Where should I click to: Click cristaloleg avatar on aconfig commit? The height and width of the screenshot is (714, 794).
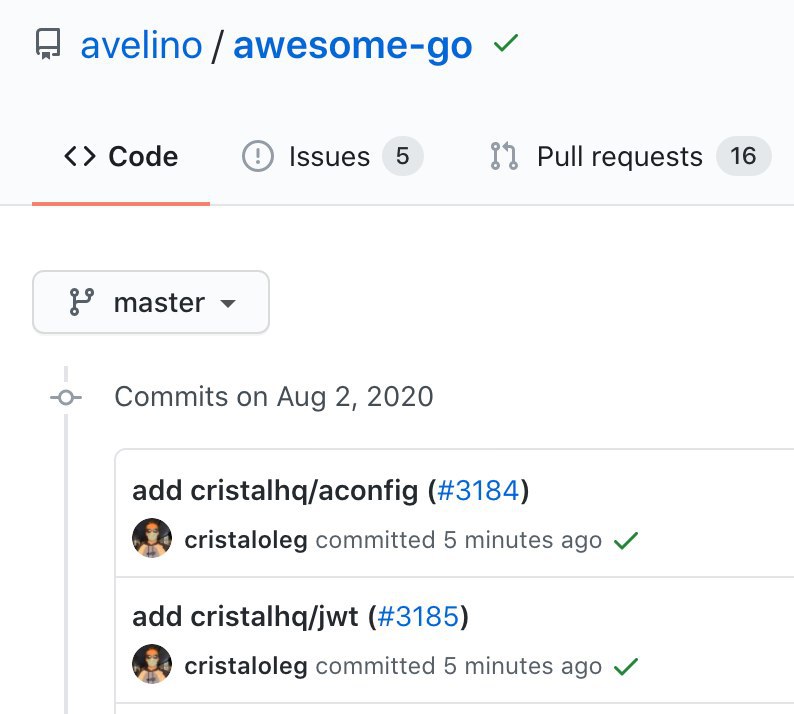[x=152, y=538]
